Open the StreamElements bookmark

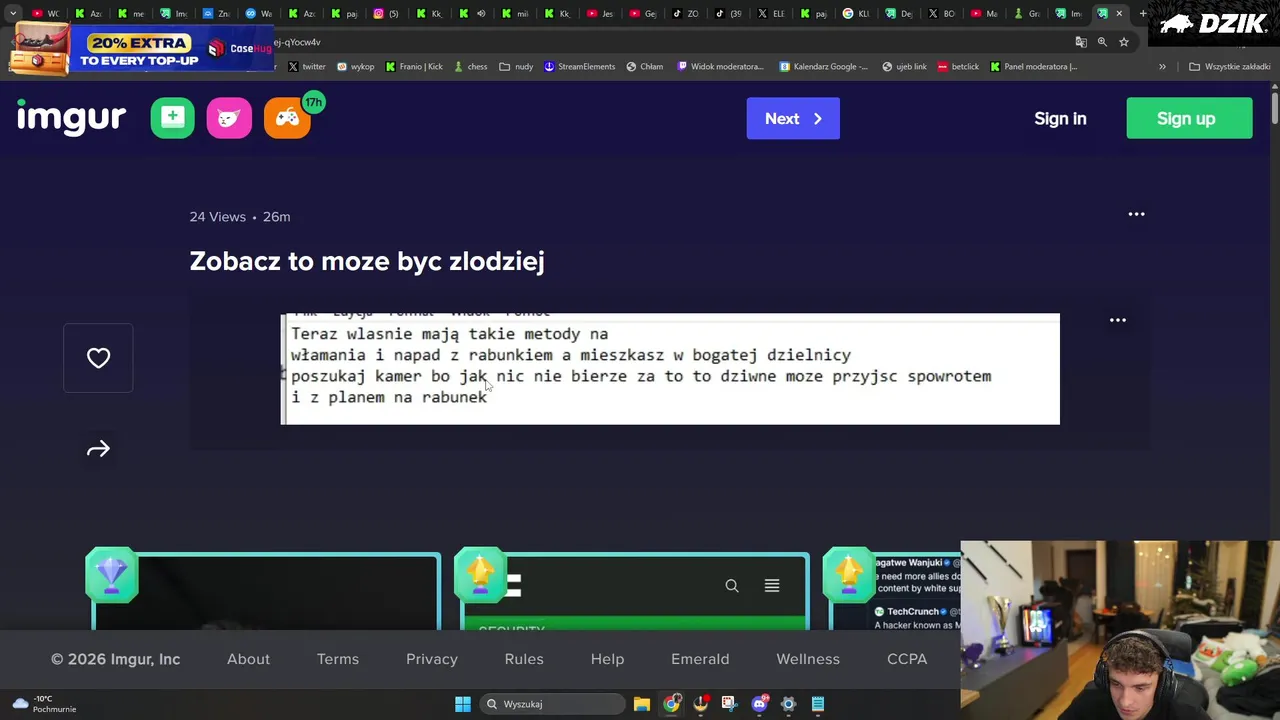579,67
